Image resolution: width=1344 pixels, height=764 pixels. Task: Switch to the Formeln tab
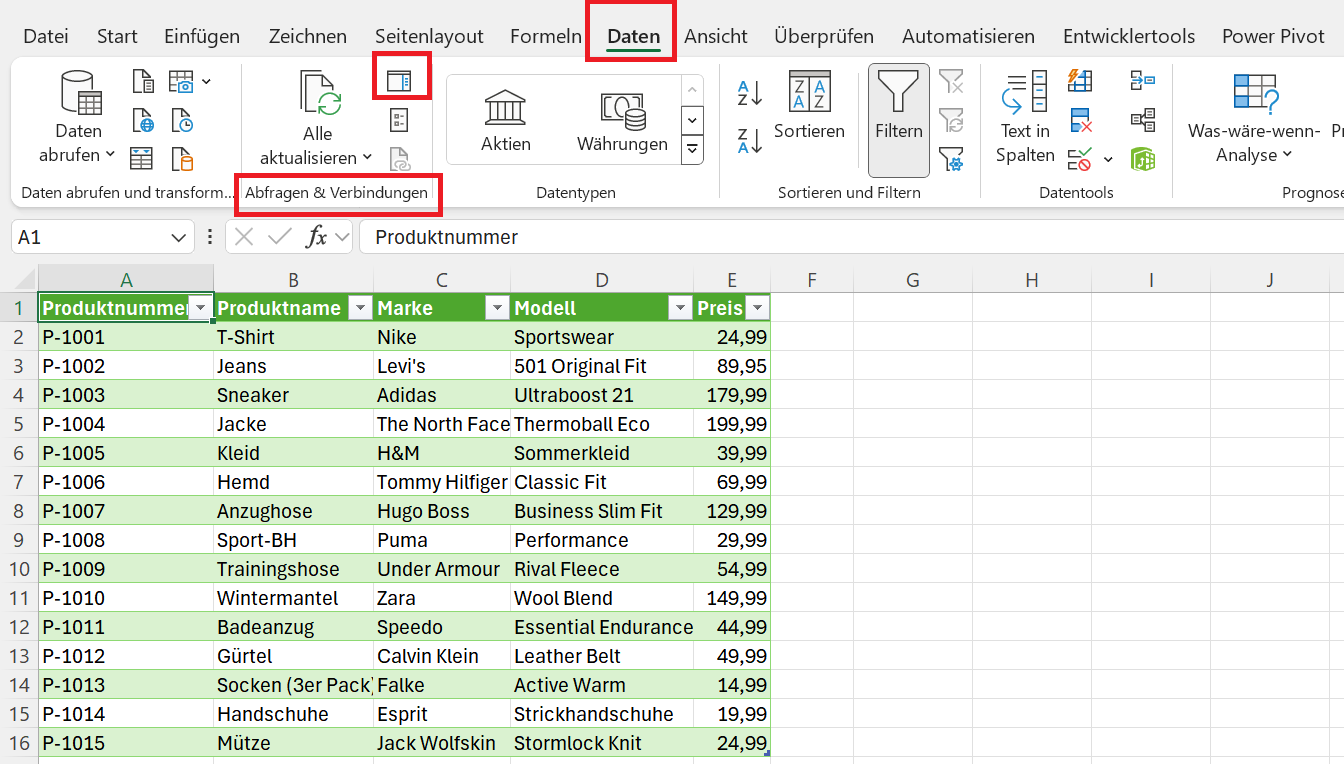point(545,36)
